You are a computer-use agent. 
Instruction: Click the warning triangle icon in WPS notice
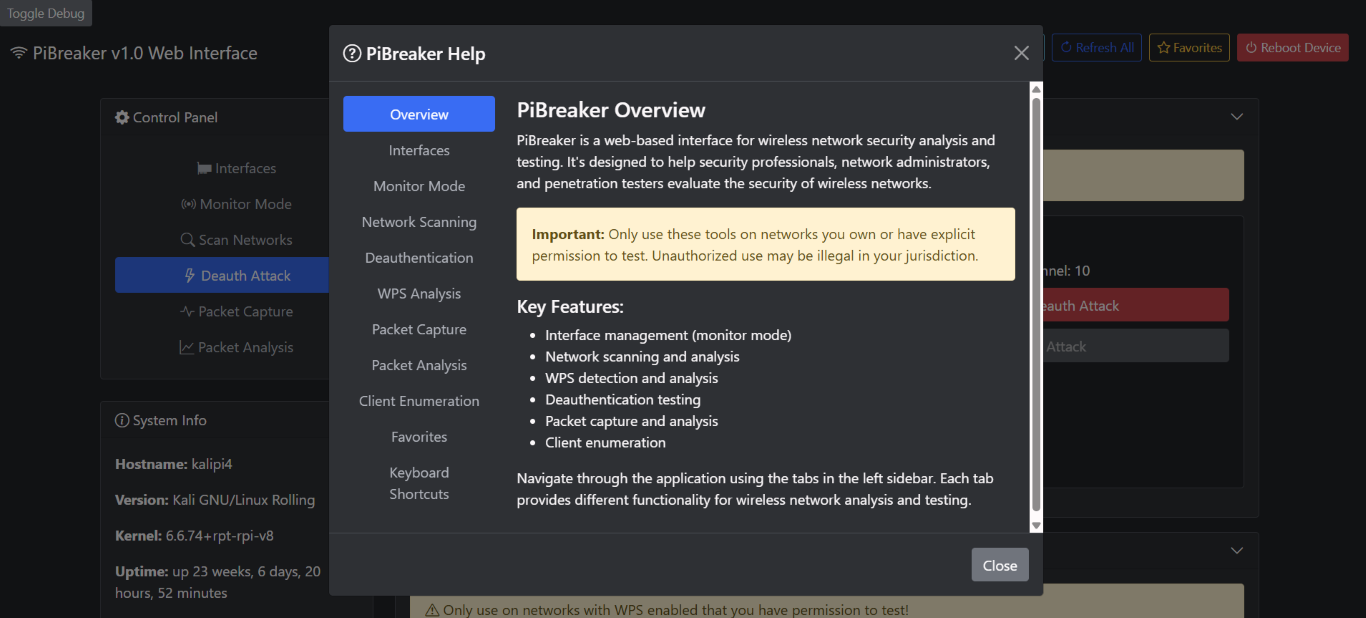[432, 610]
